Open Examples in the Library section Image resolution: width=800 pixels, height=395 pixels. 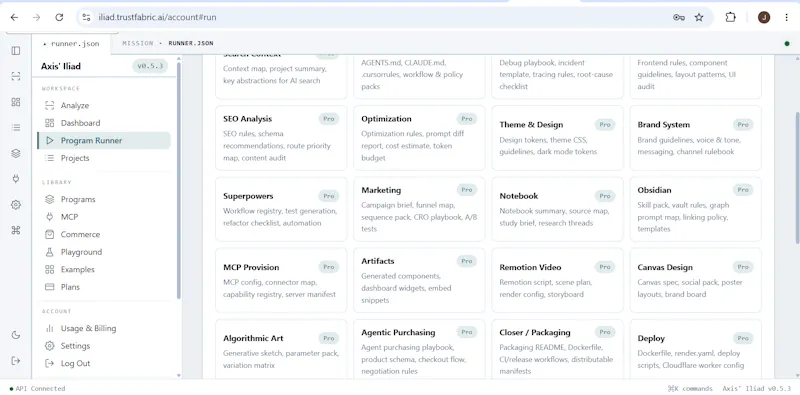[x=104, y=269]
